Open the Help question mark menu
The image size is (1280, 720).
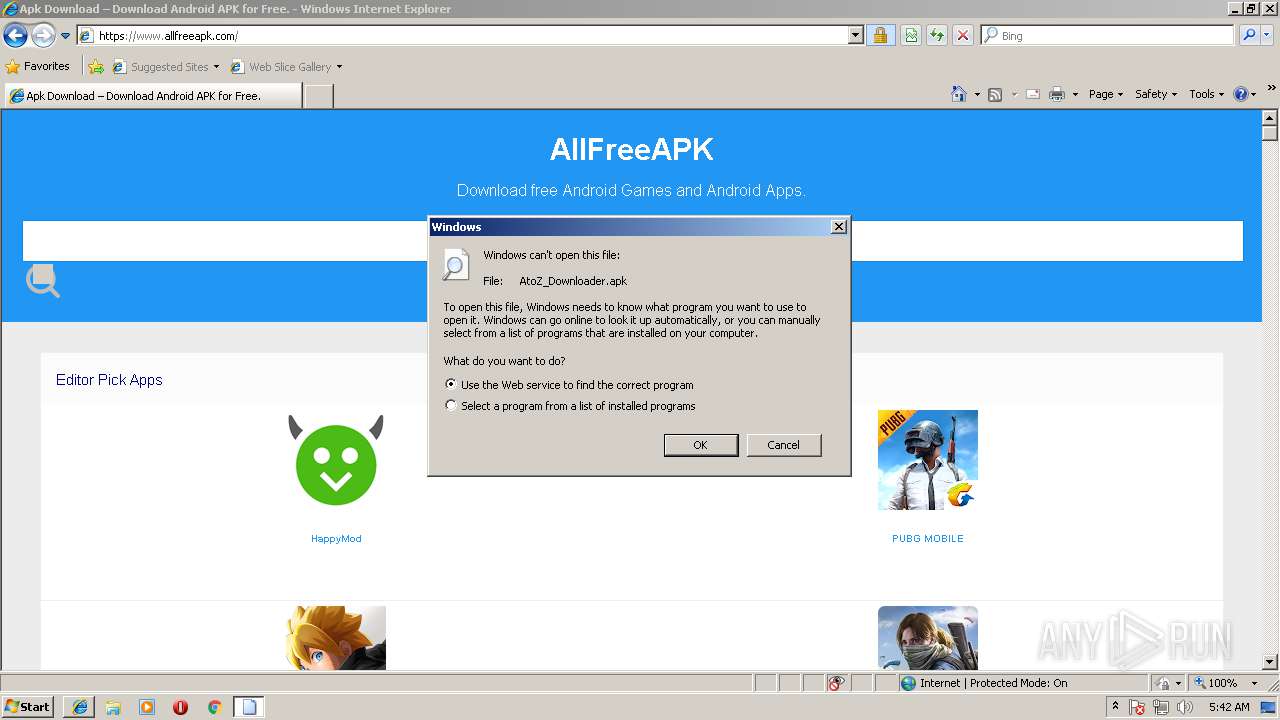click(1245, 94)
